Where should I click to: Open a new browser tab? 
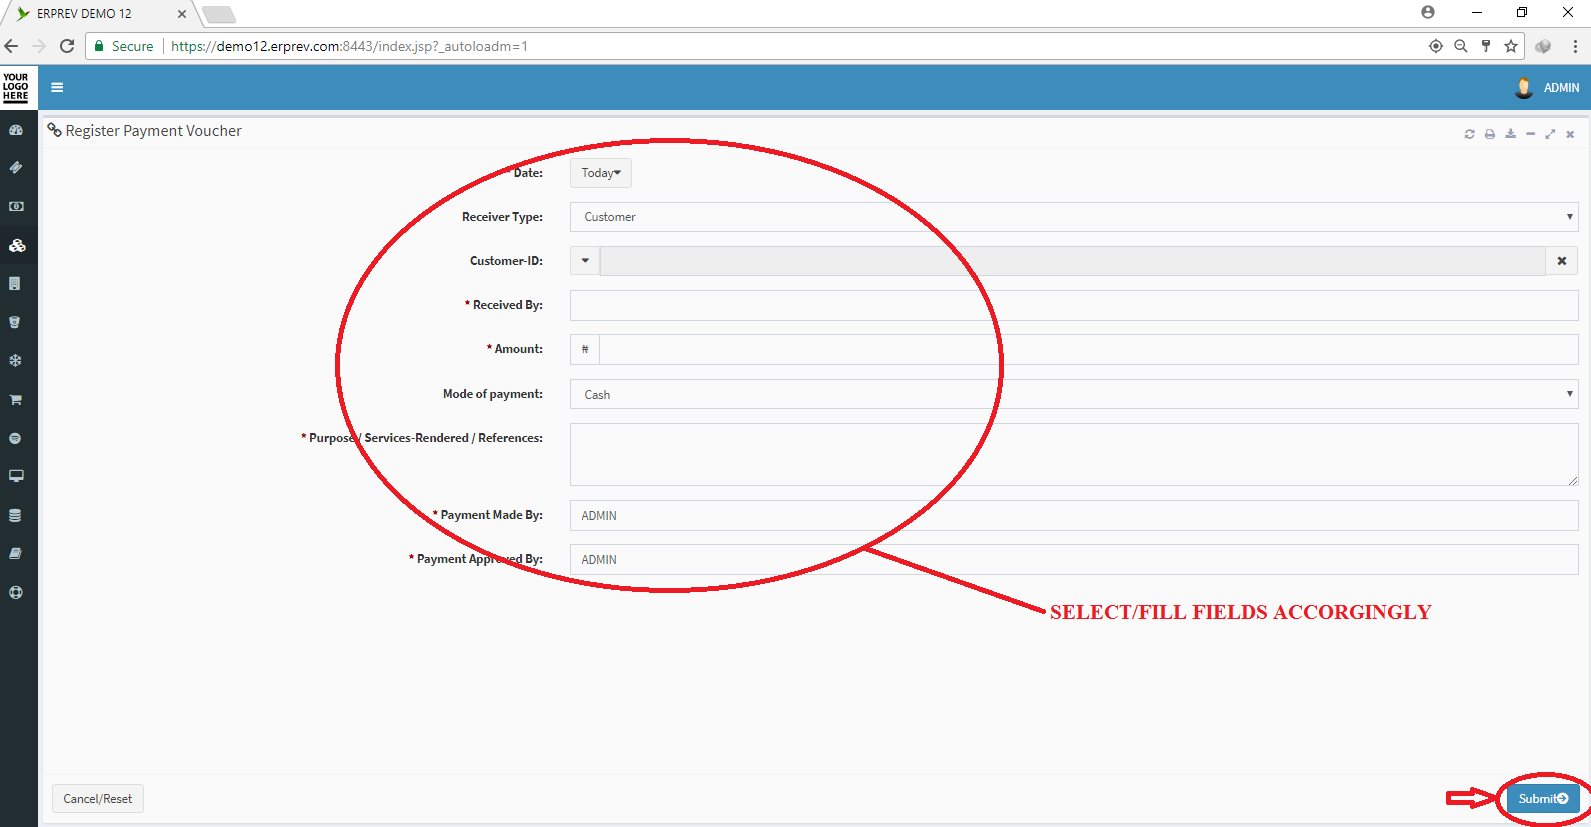pyautogui.click(x=218, y=14)
